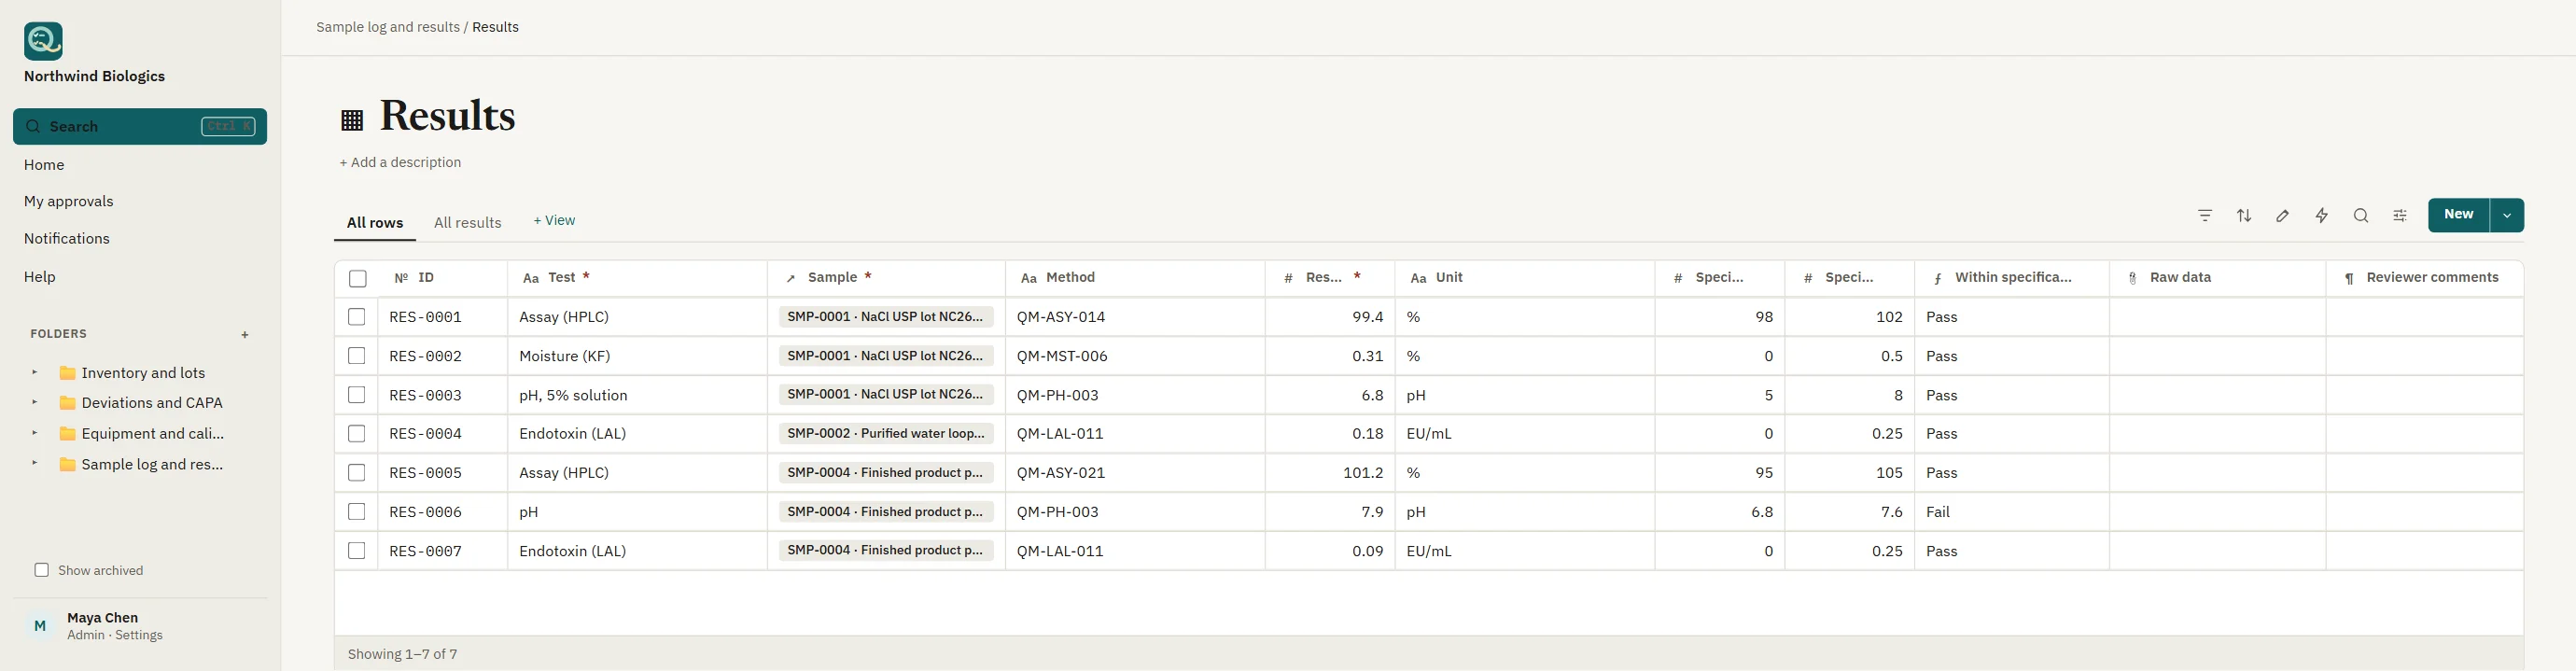Screen dimensions: 2576x671
Task: Click the Method column header
Action: pos(1135,278)
